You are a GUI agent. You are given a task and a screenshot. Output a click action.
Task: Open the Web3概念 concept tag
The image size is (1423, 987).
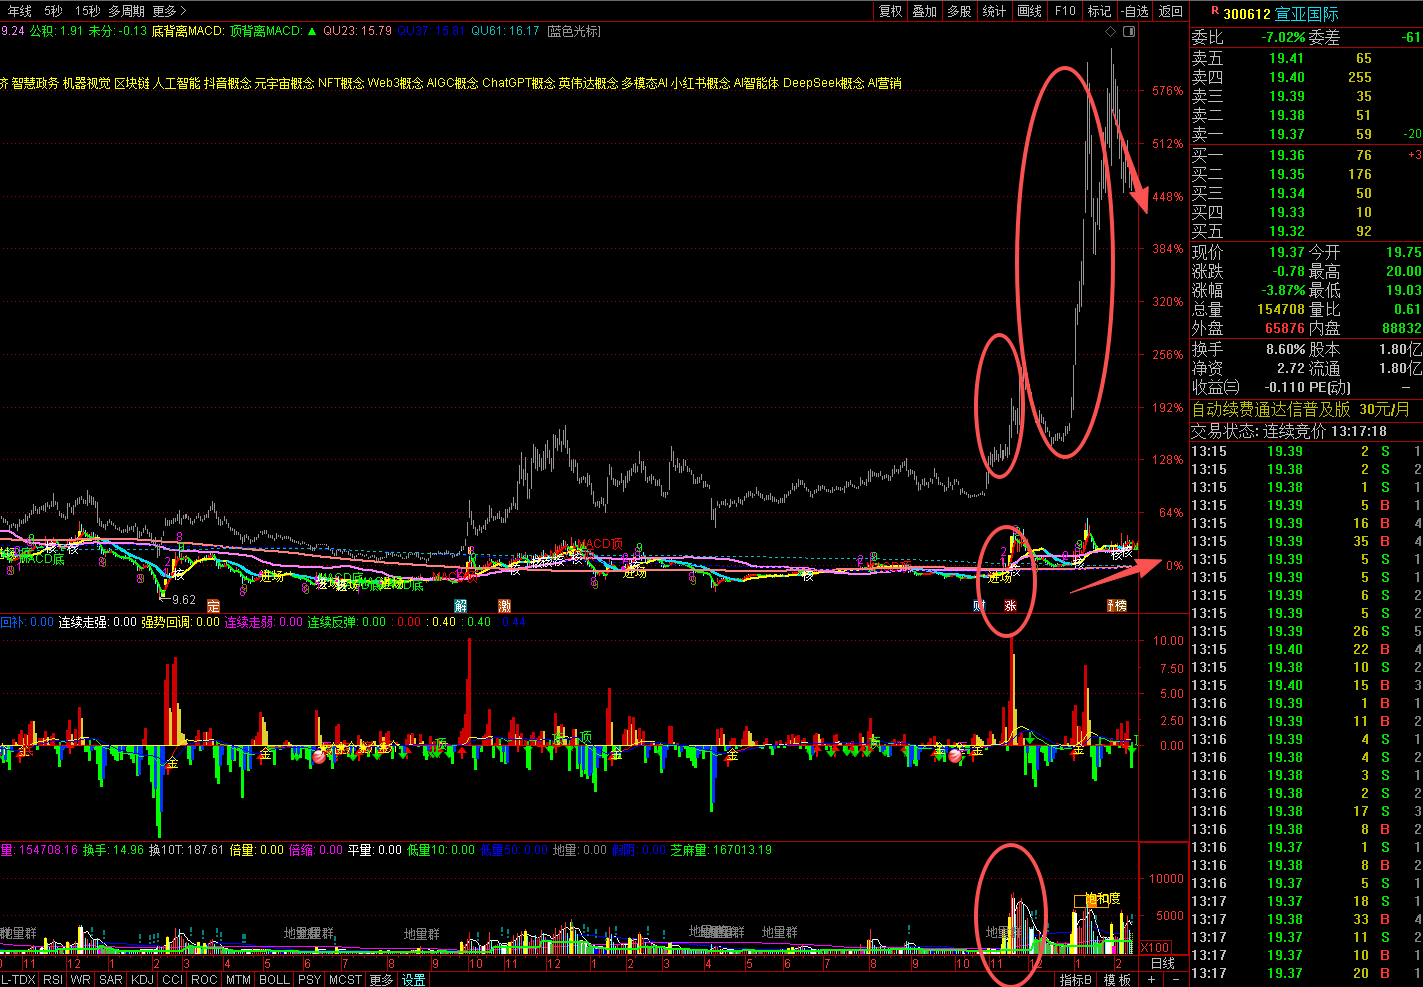pos(396,83)
